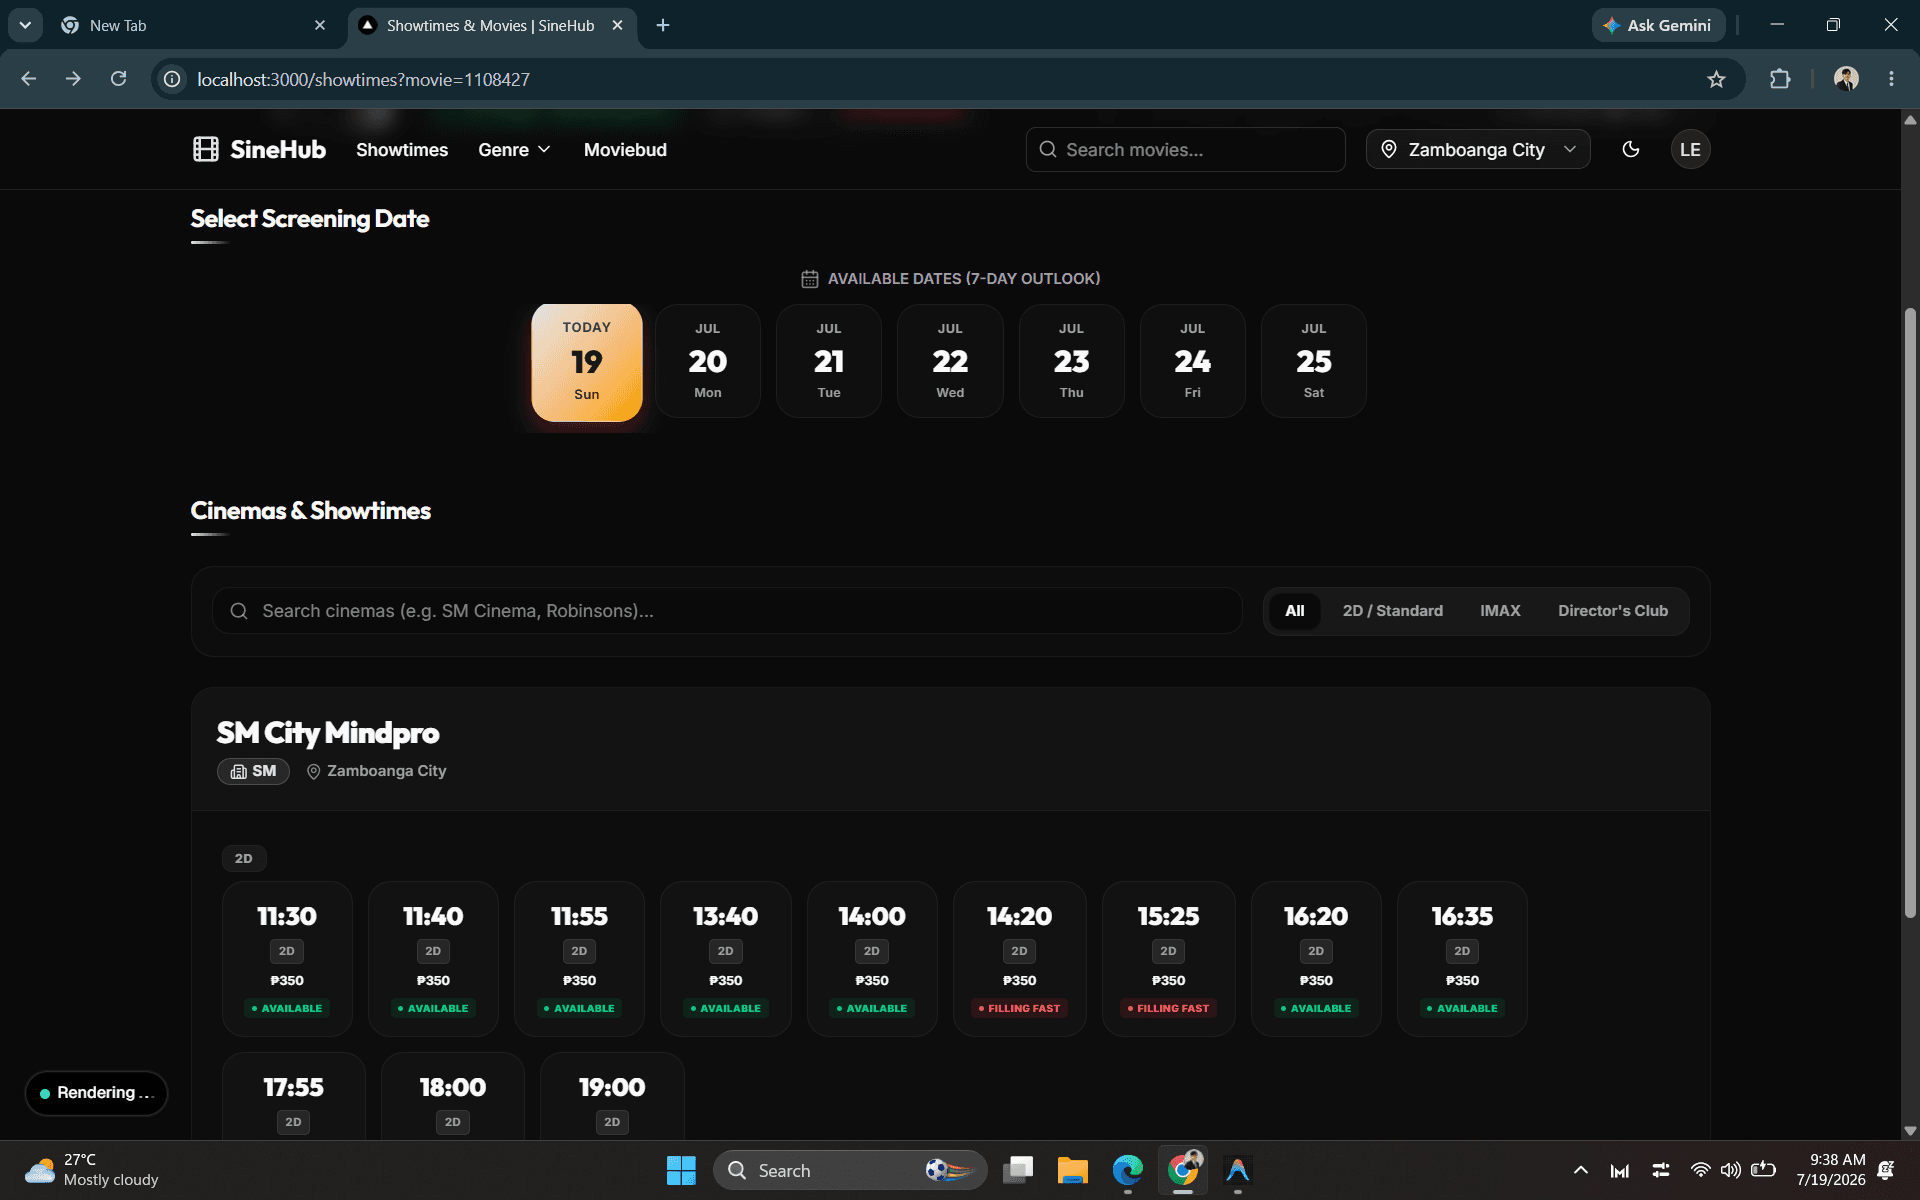
Task: Open Chrome profile avatar
Action: (x=1846, y=79)
